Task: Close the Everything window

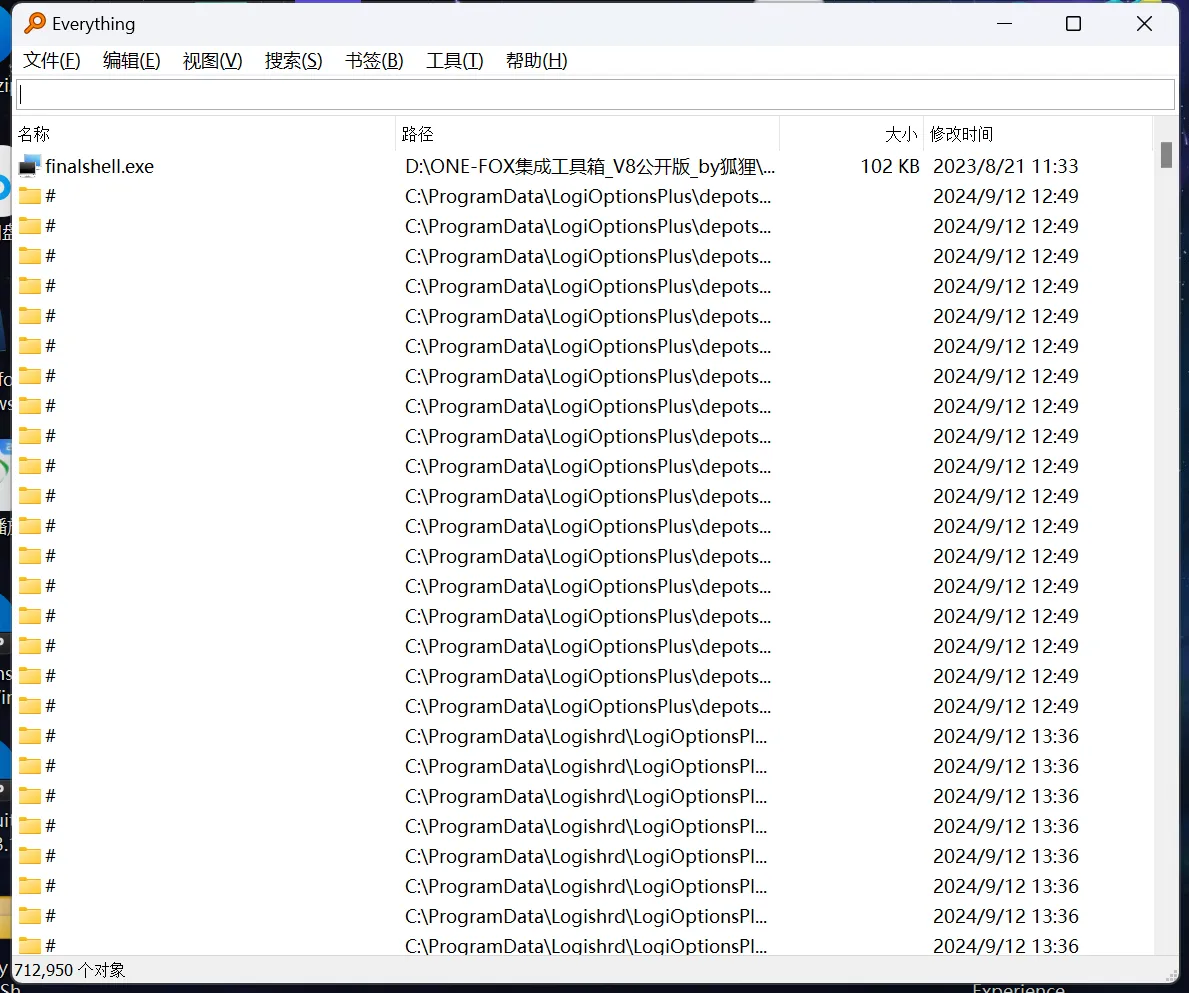Action: click(1144, 23)
